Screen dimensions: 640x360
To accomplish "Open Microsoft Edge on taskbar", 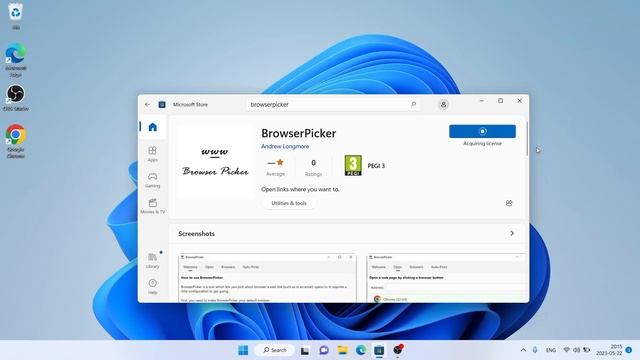I will coord(361,350).
